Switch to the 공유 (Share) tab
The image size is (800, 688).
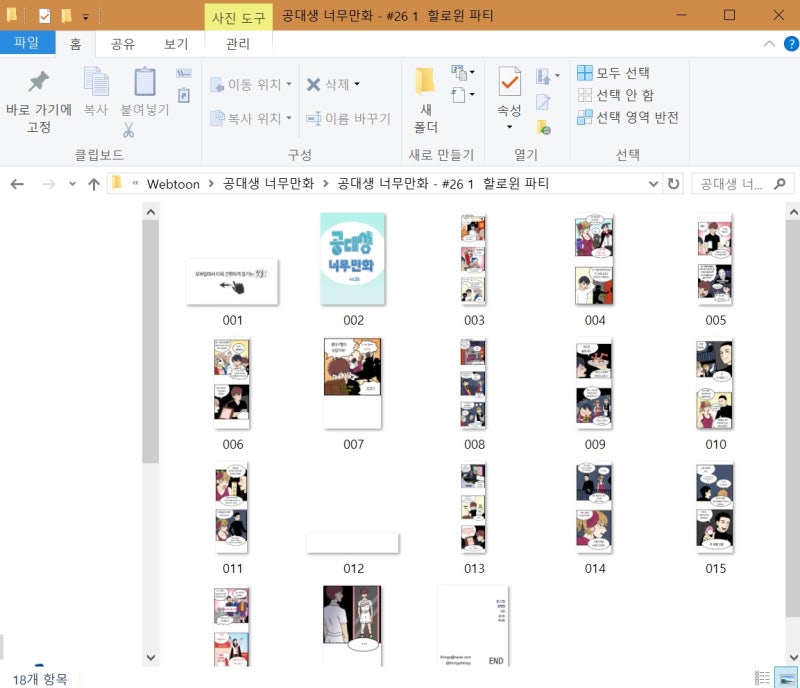(123, 44)
